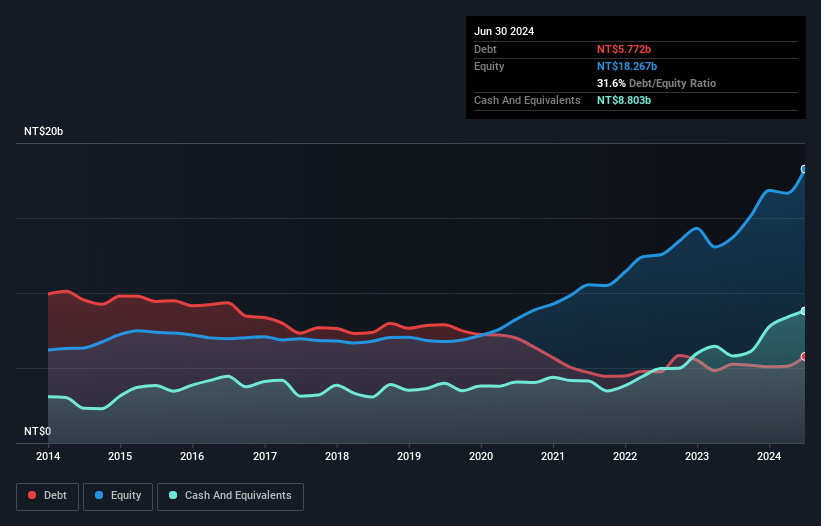Image resolution: width=821 pixels, height=526 pixels.
Task: Click the Debt row label in tooltip
Action: [485, 49]
